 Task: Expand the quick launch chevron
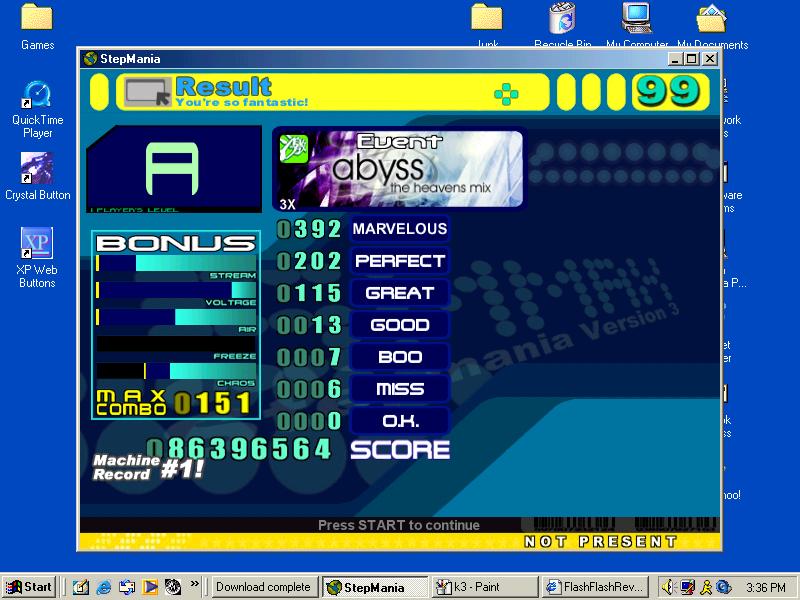(194, 583)
